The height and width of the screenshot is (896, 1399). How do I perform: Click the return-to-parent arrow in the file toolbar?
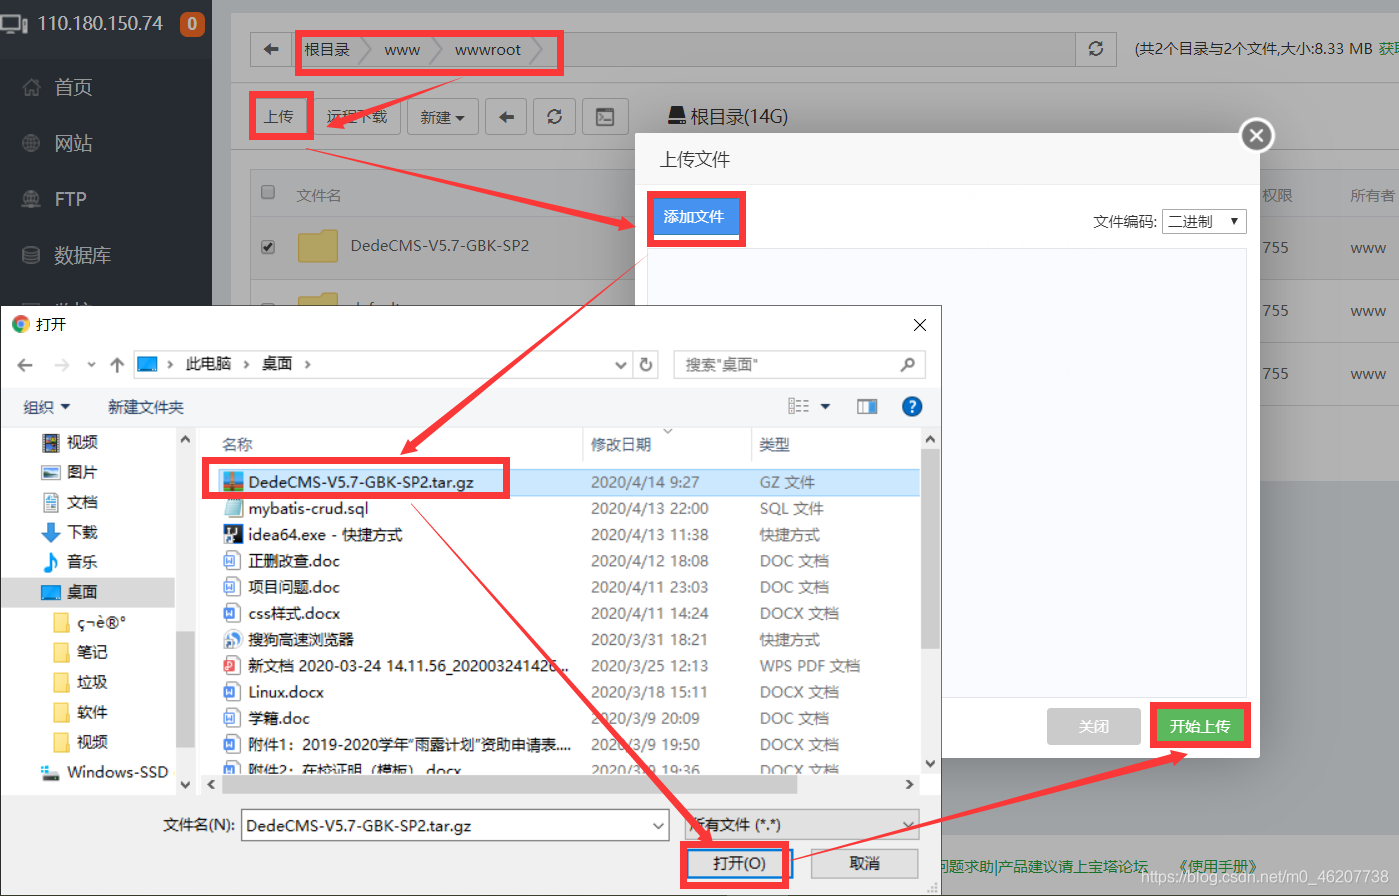[506, 117]
